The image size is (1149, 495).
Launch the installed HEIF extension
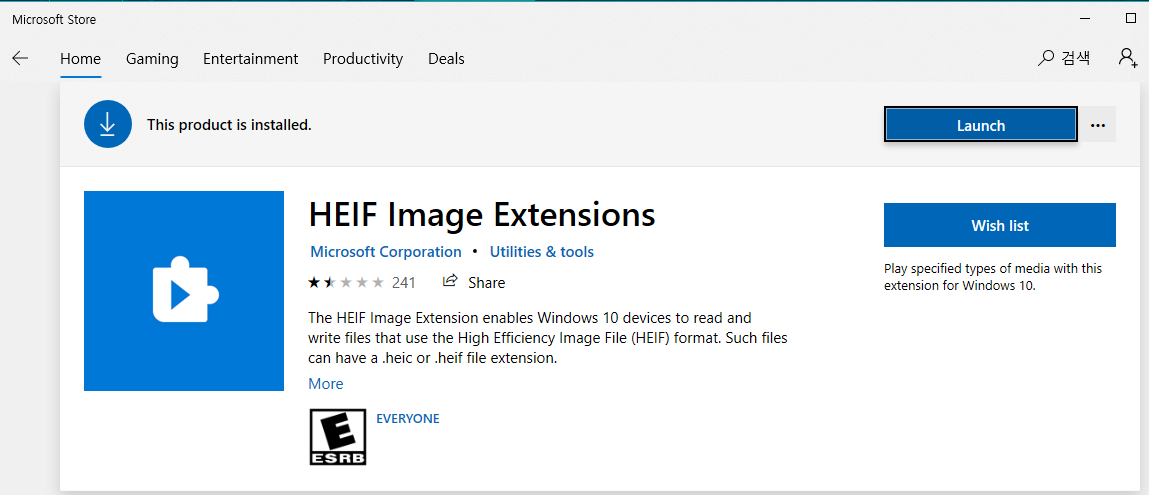point(980,125)
